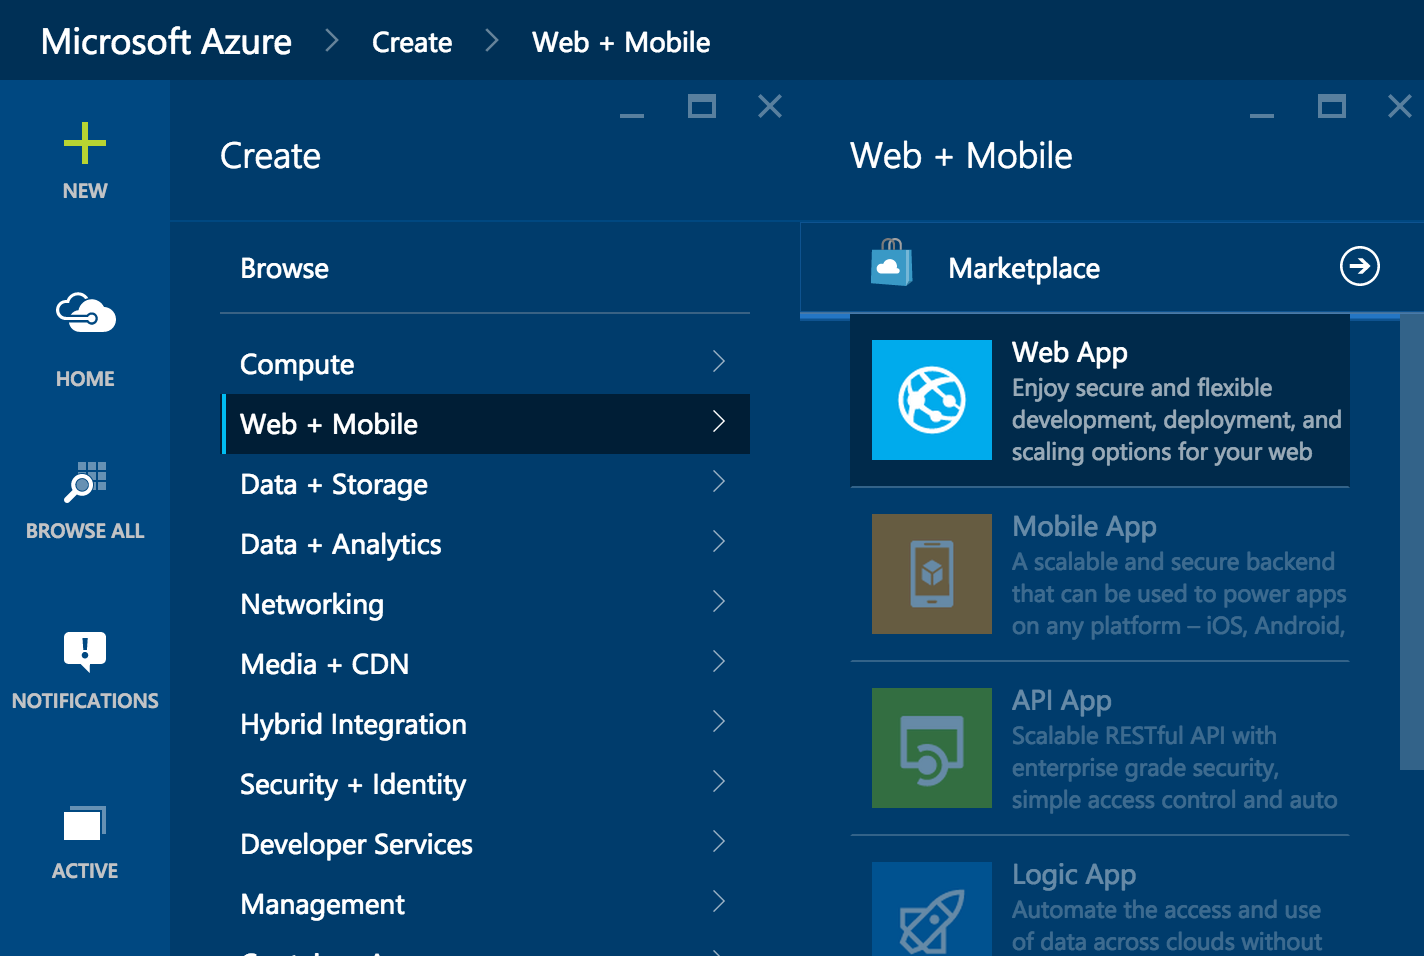The image size is (1424, 956).
Task: Select the Management menu item
Action: pyautogui.click(x=485, y=904)
